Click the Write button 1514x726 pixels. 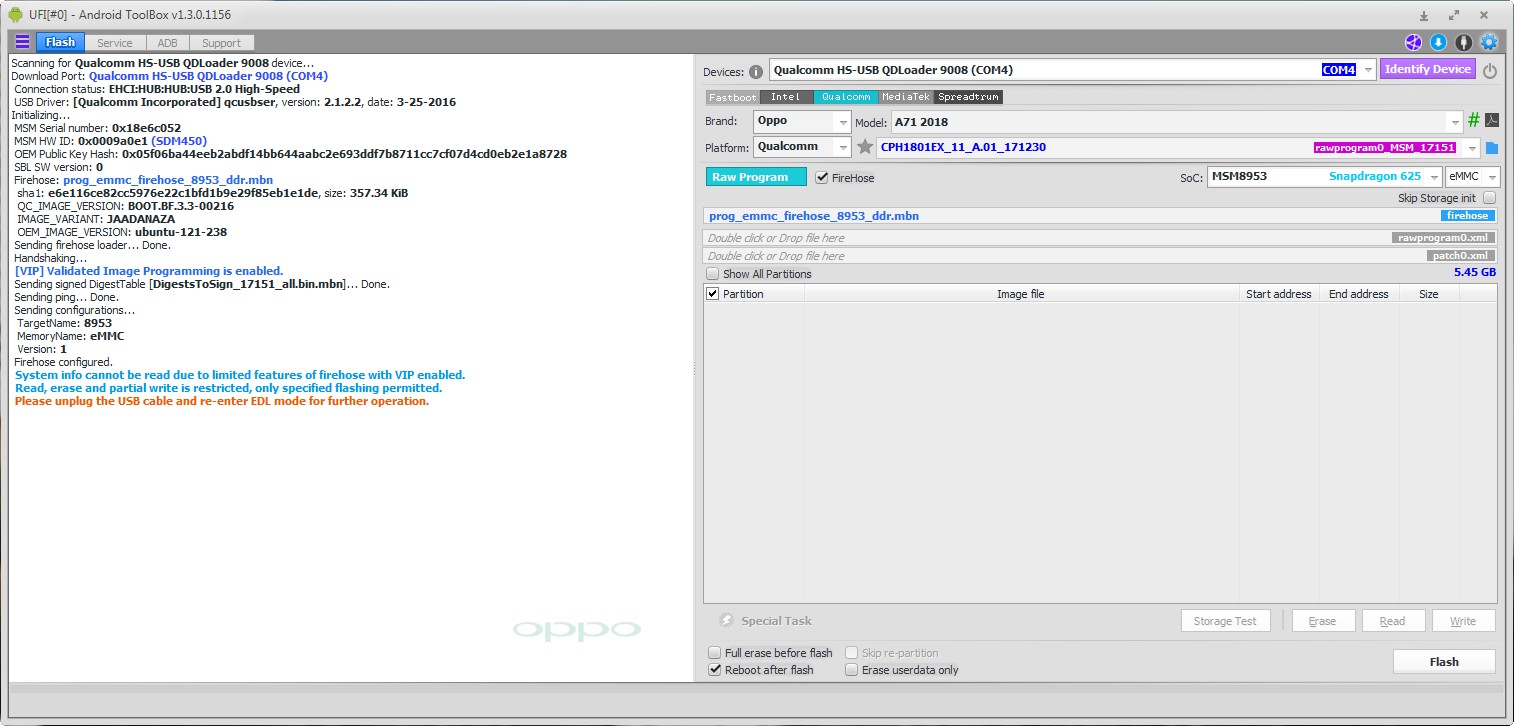1463,621
